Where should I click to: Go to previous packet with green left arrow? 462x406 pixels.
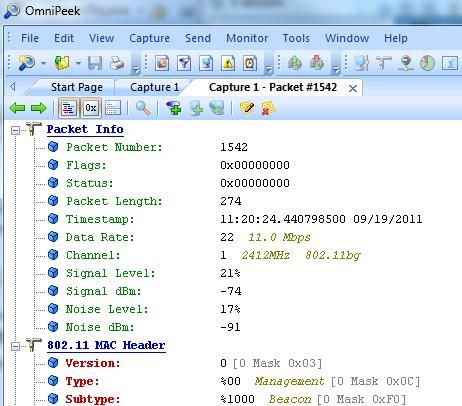(17, 108)
